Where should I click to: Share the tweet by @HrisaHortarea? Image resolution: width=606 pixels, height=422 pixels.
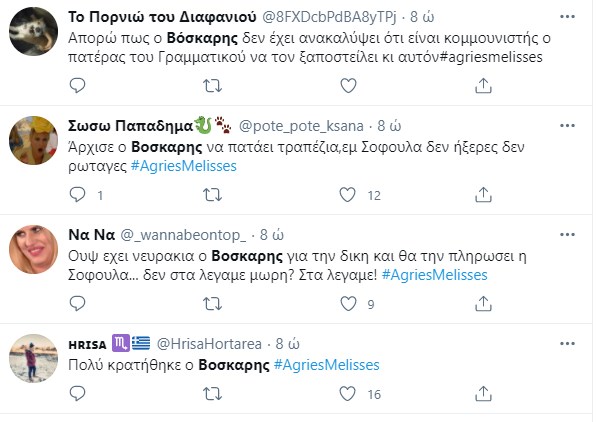pos(484,394)
